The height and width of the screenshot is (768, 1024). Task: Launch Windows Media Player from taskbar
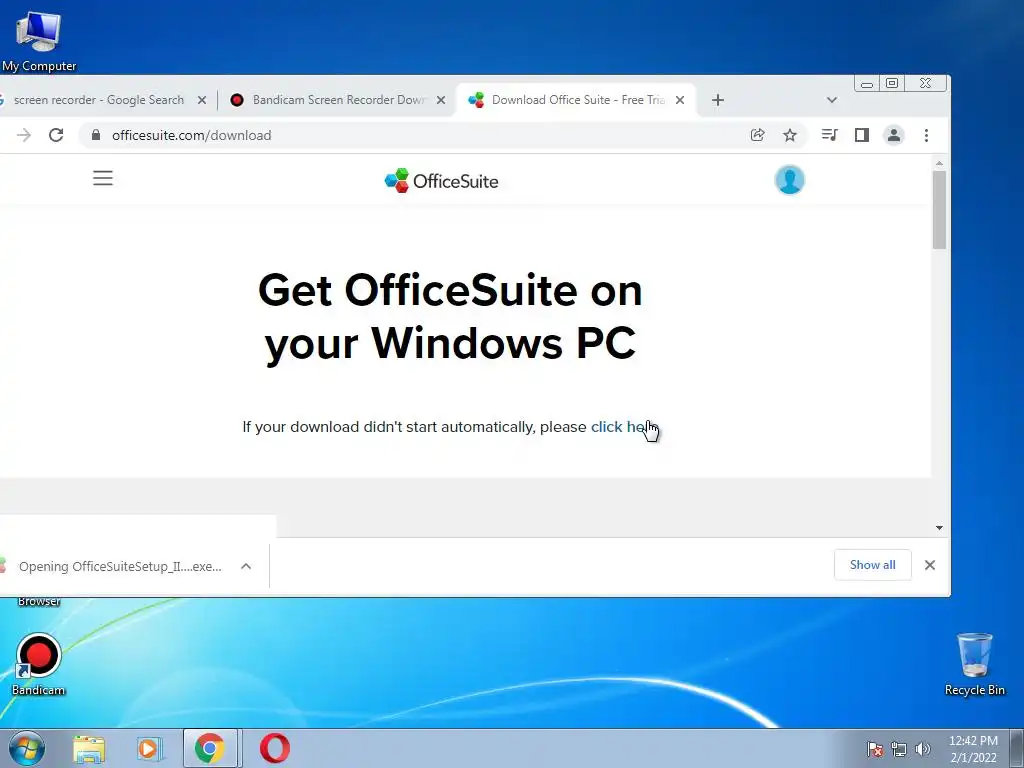click(x=149, y=749)
